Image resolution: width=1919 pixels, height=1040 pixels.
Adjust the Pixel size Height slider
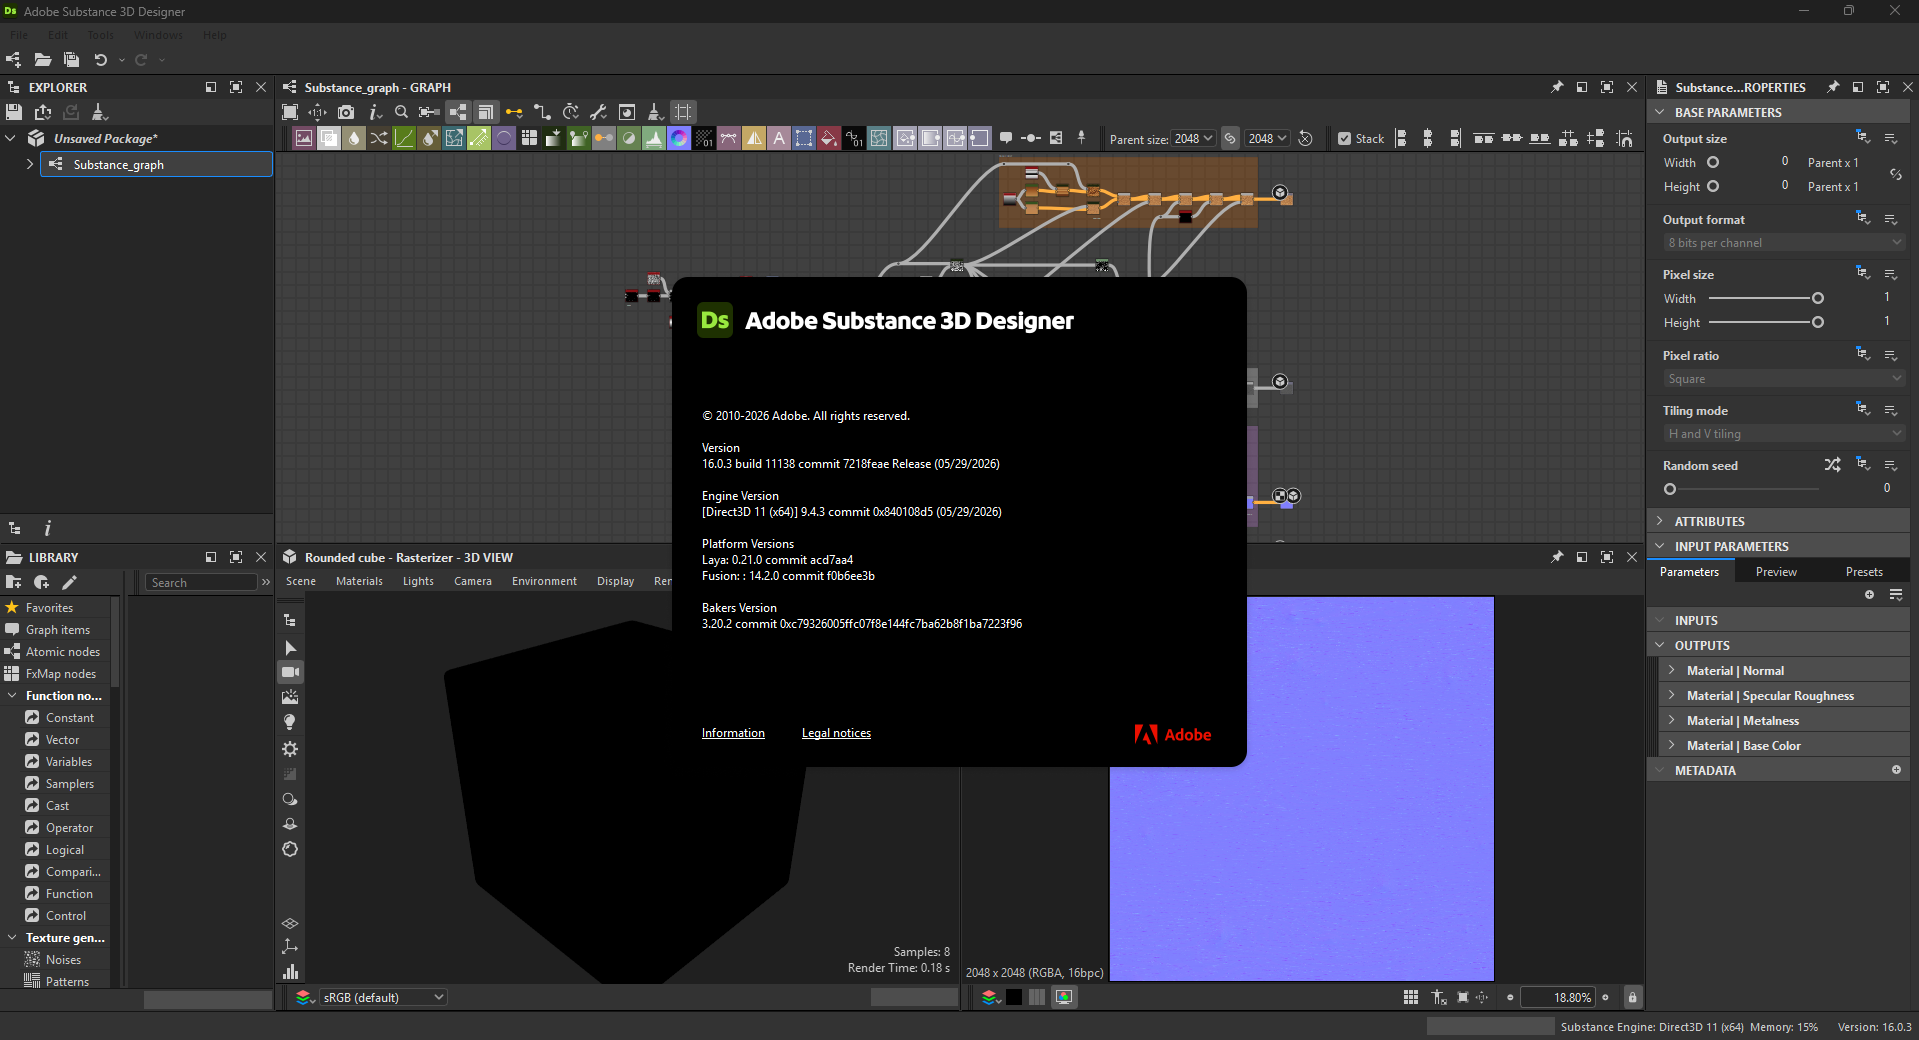pos(1766,322)
